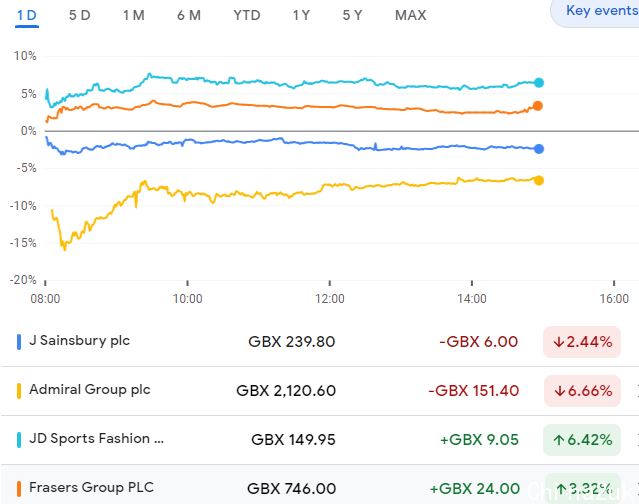Image resolution: width=639 pixels, height=504 pixels.
Task: Click the 10% y-axis label
Action: [25, 56]
